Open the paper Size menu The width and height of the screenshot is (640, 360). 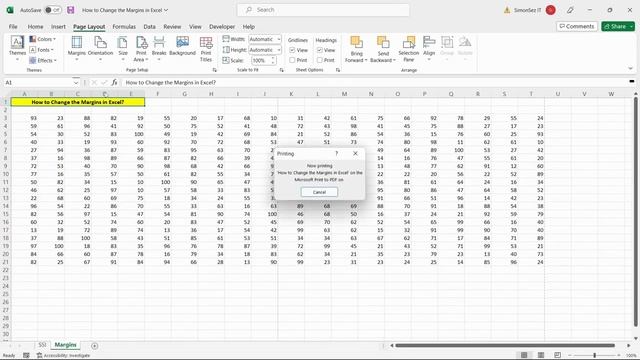123,49
